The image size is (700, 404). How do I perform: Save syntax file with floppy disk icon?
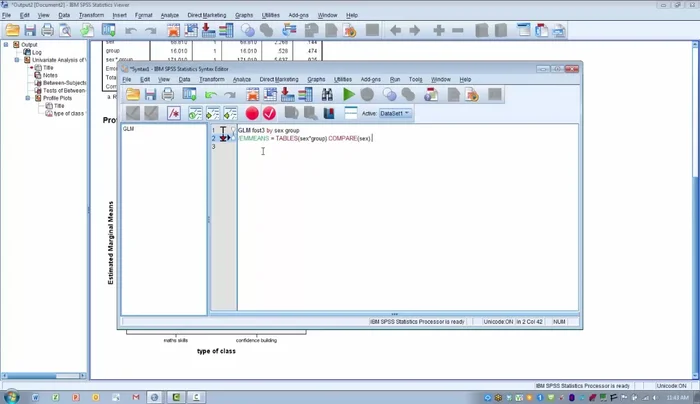[150, 94]
